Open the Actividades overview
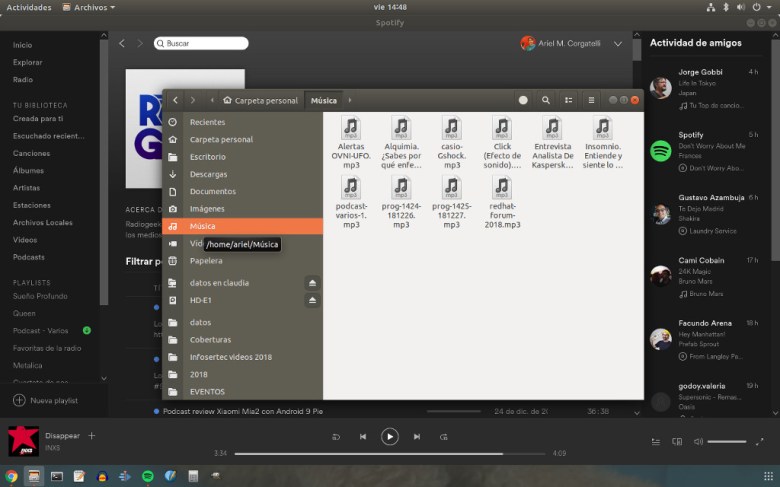This screenshot has height=487, width=780. (28, 7)
